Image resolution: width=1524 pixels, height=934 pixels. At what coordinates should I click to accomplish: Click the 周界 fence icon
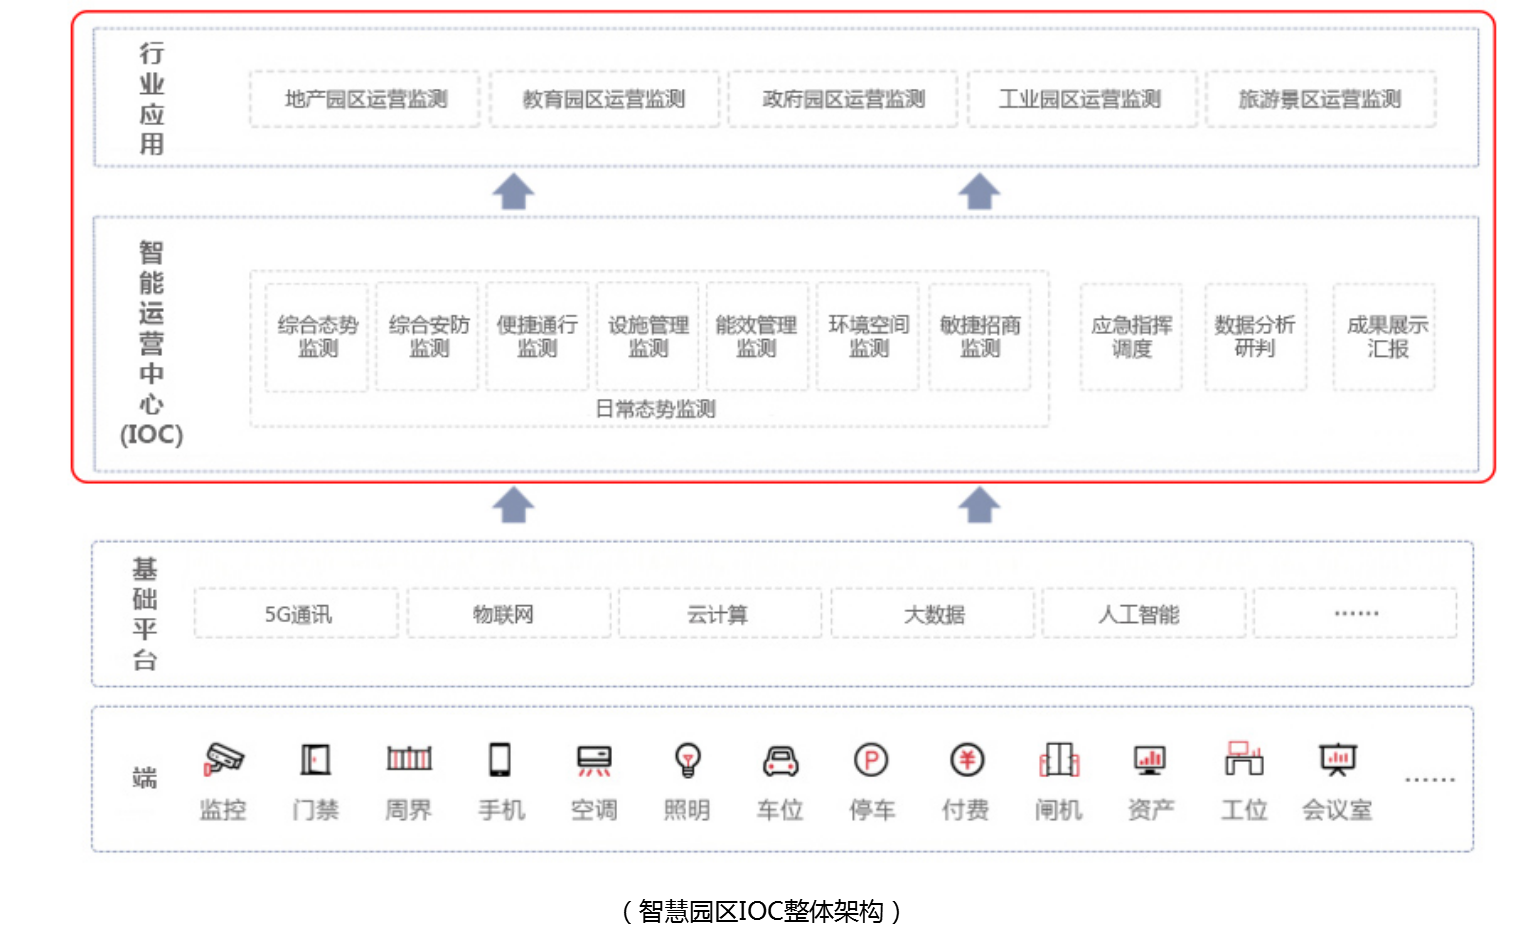pyautogui.click(x=409, y=759)
